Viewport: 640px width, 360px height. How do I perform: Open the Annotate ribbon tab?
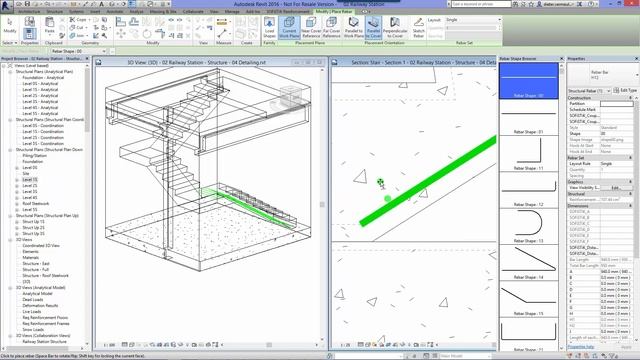click(x=115, y=11)
